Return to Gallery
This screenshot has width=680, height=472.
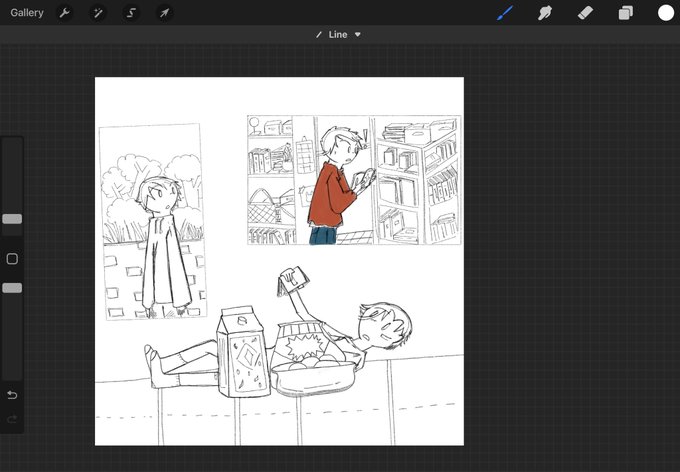[27, 13]
